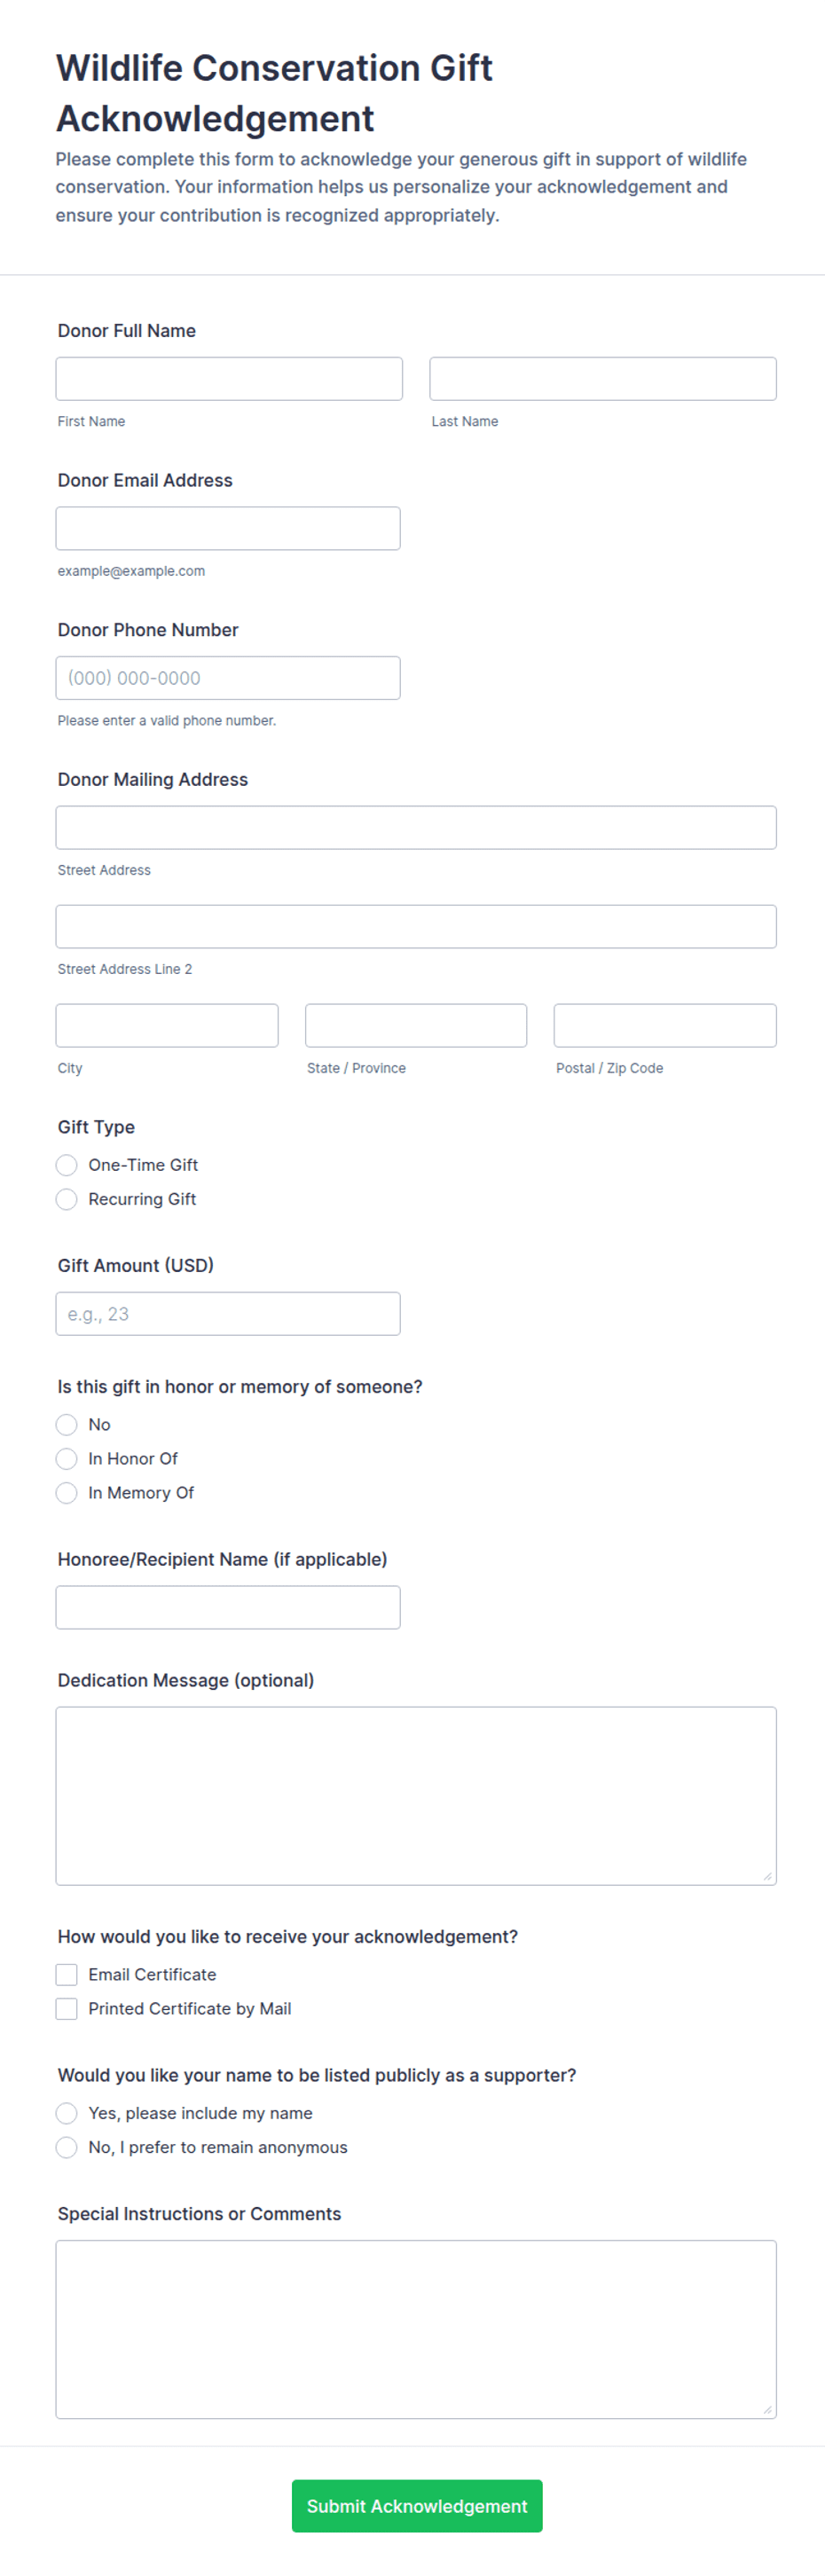The image size is (825, 2576).
Task: Check Printed Certificate by Mail checkbox
Action: 67,2008
